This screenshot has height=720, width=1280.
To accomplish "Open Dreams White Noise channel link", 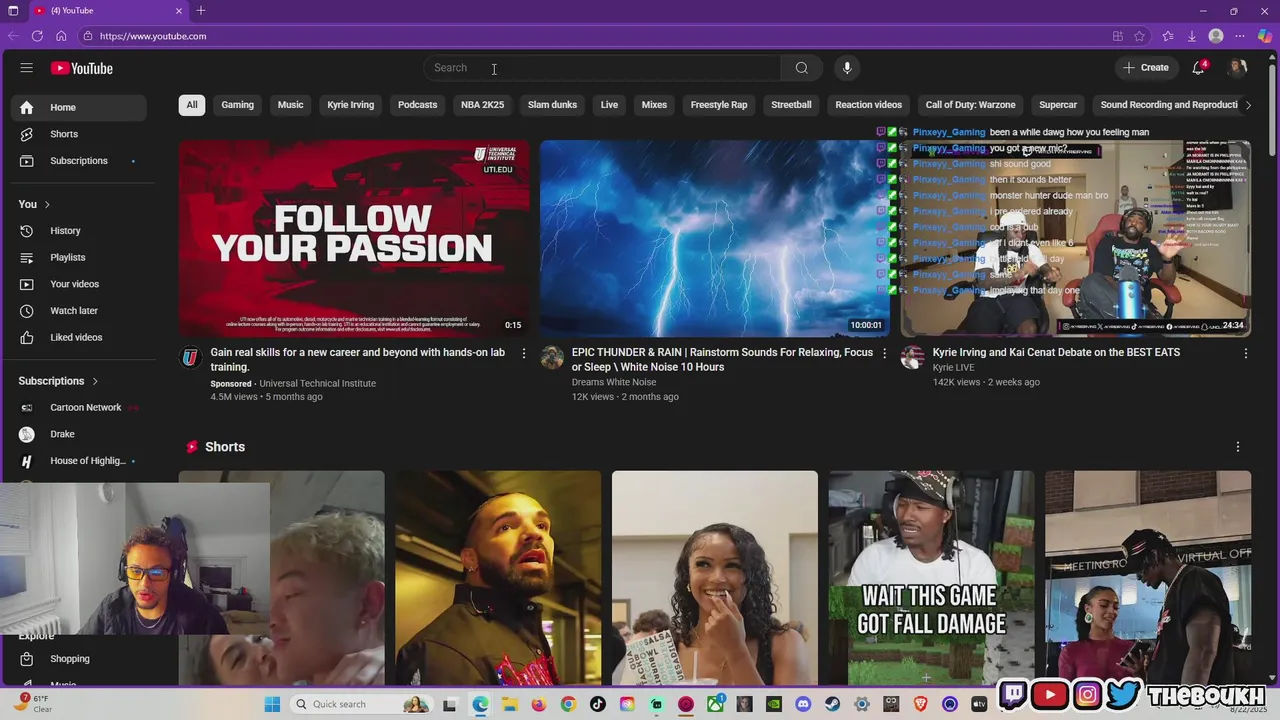I will pyautogui.click(x=614, y=382).
